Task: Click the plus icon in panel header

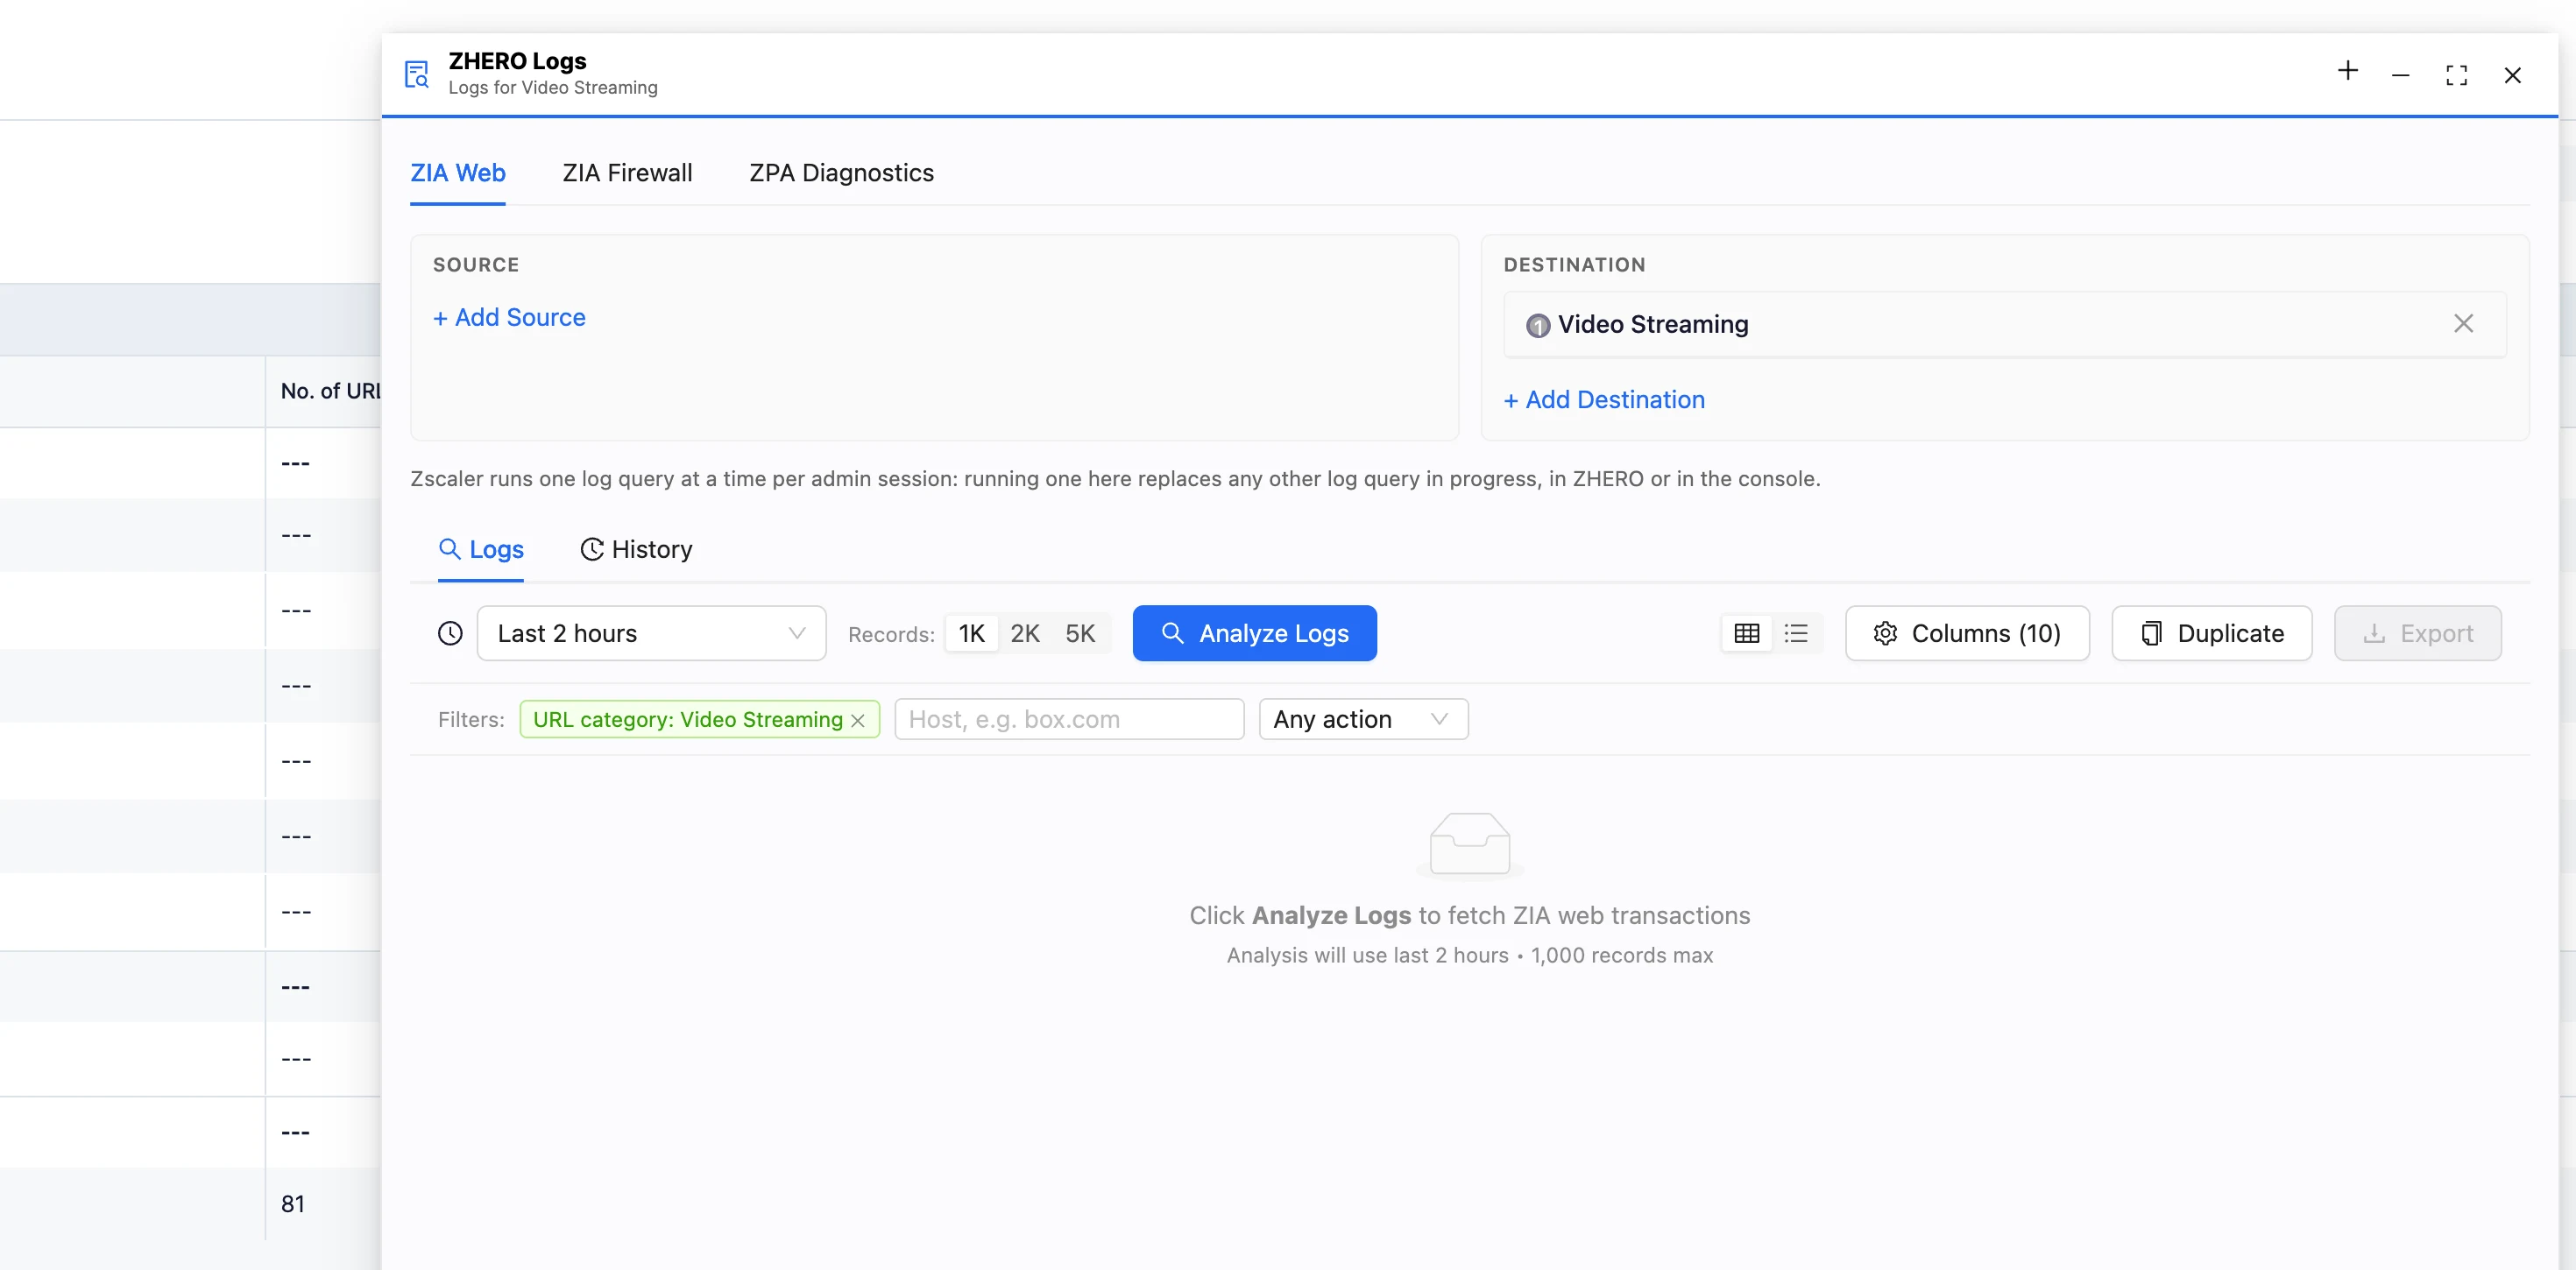Action: (x=2347, y=71)
